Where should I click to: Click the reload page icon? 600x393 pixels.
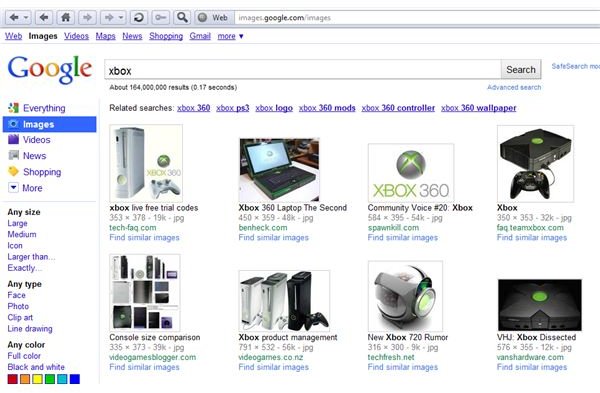tap(139, 17)
